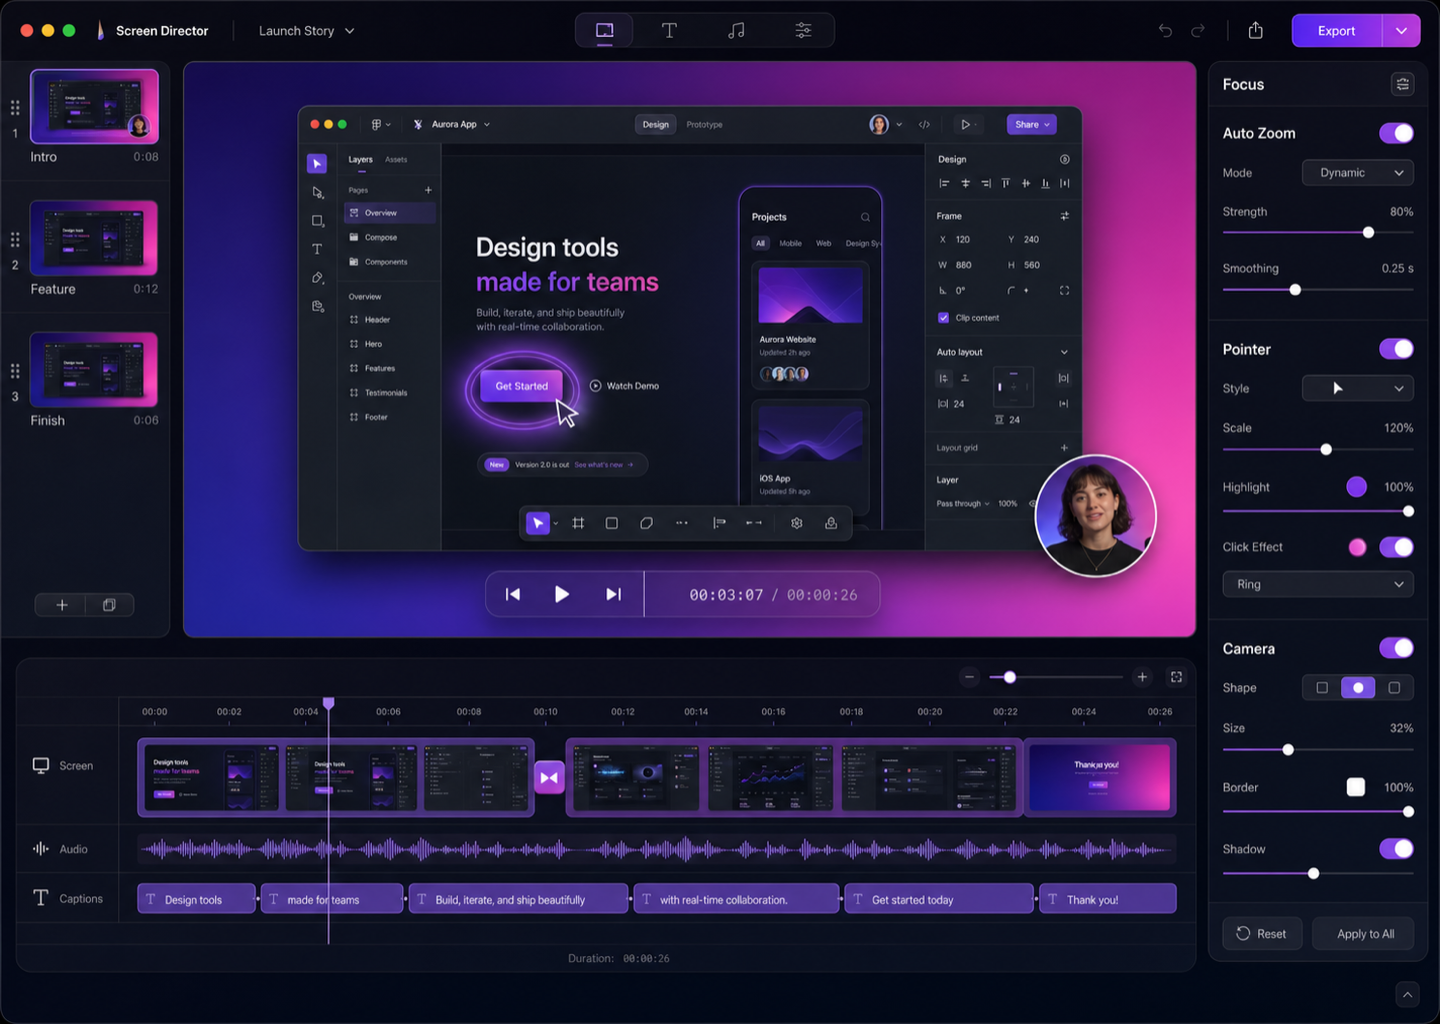The image size is (1440, 1024).
Task: Open the Text tab in top toolbar
Action: tap(669, 31)
